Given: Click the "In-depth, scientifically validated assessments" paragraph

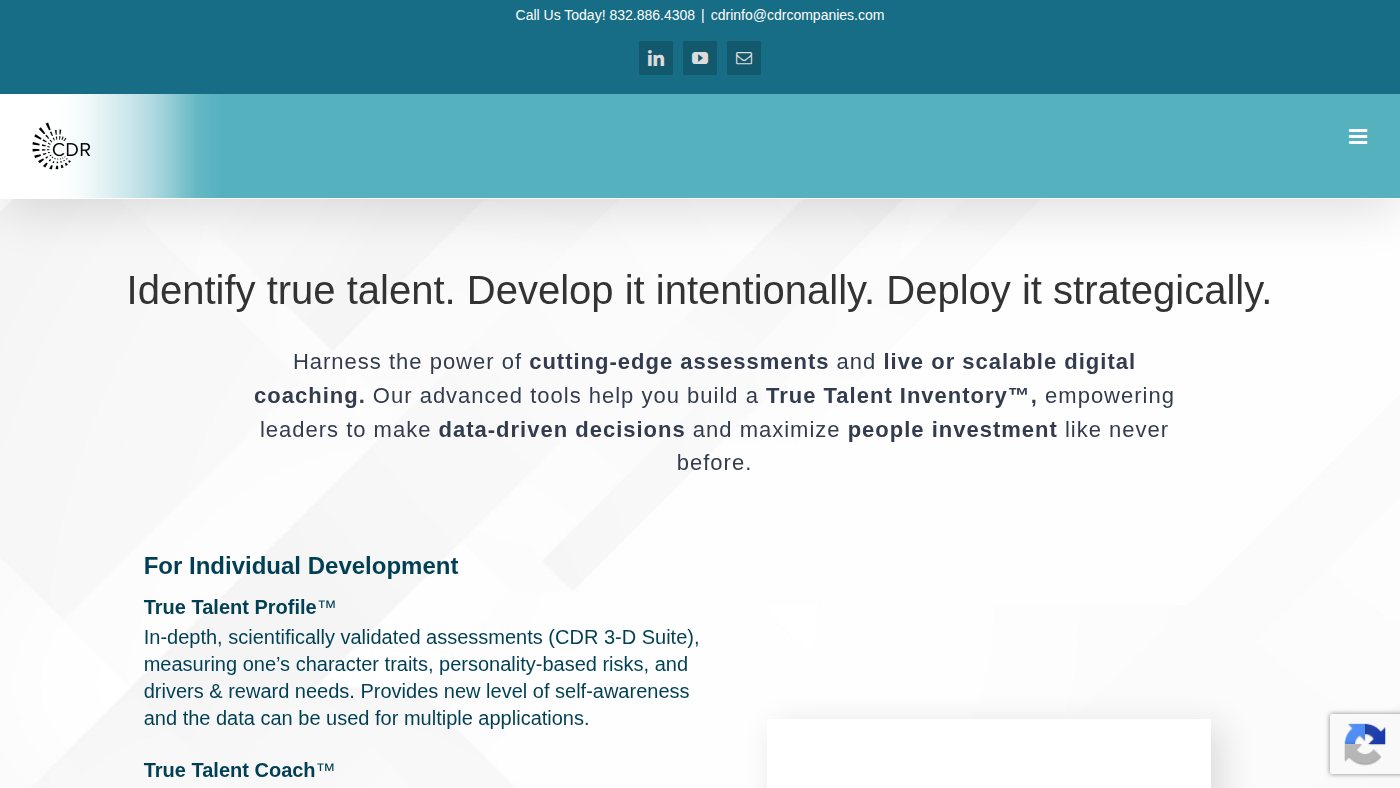Looking at the screenshot, I should tap(422, 678).
